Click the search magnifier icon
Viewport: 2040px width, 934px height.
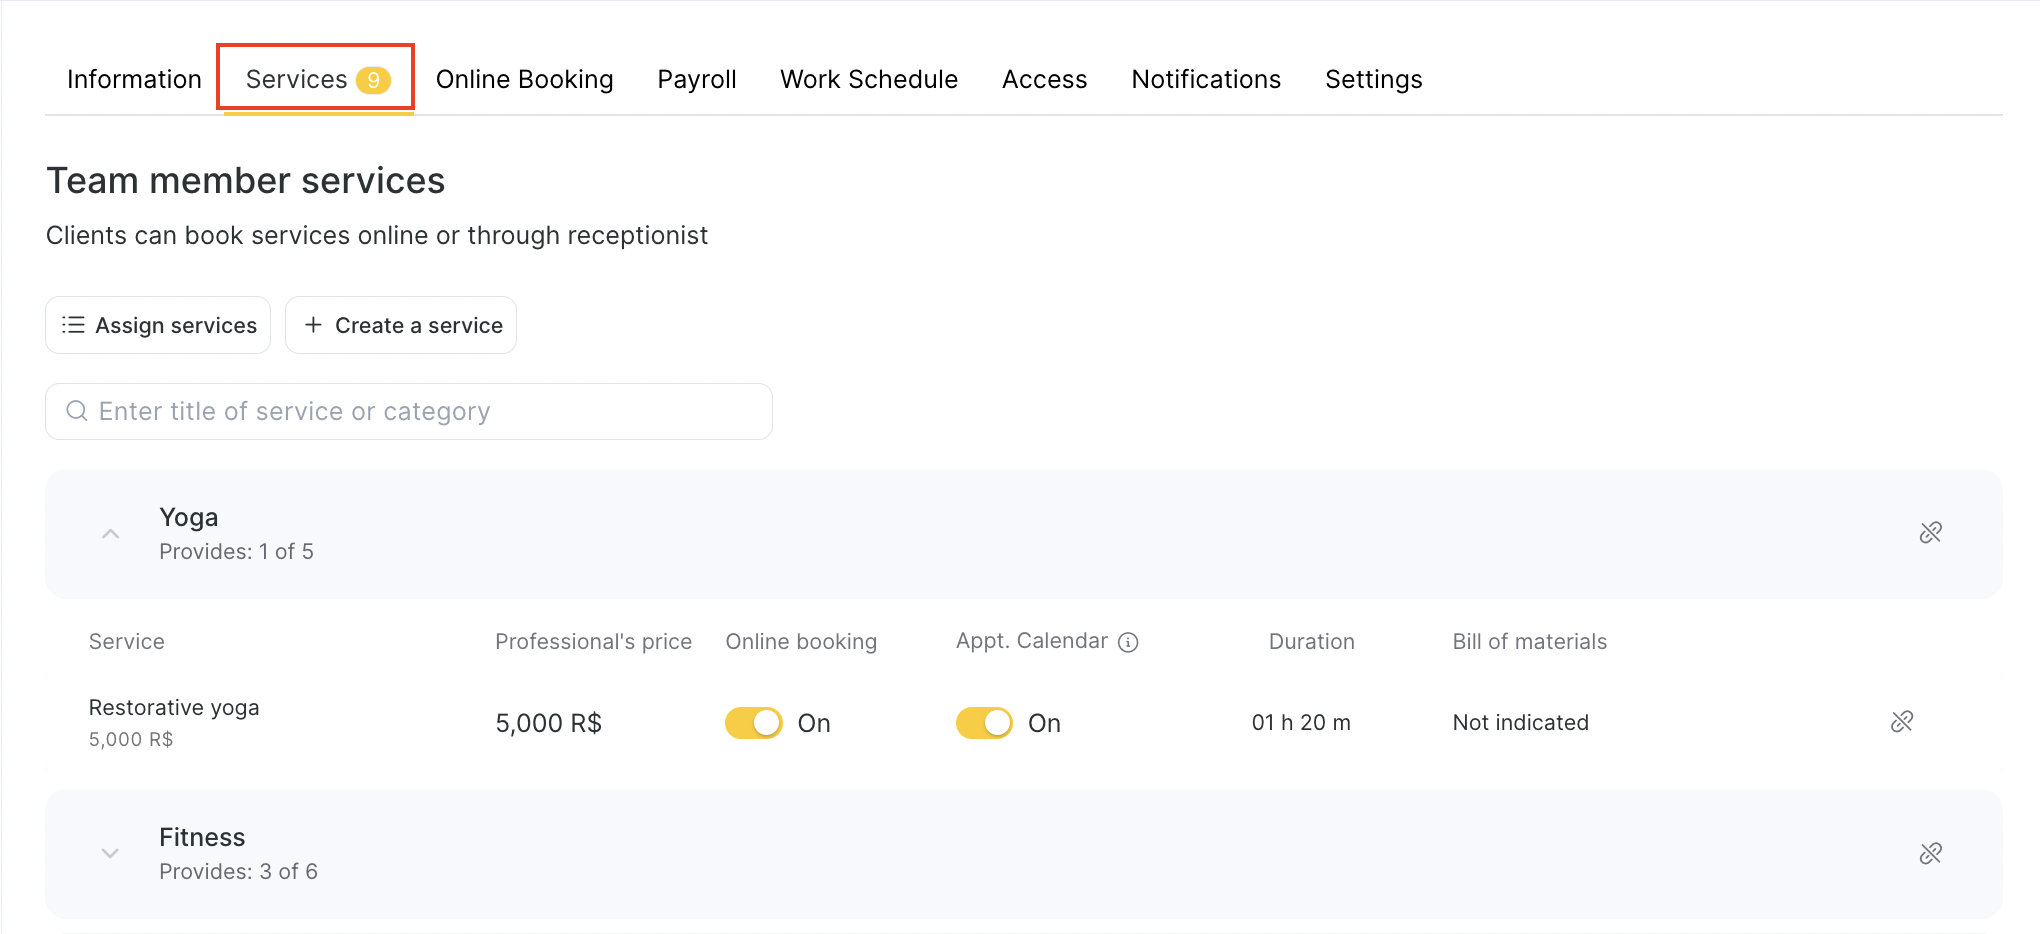click(x=76, y=411)
